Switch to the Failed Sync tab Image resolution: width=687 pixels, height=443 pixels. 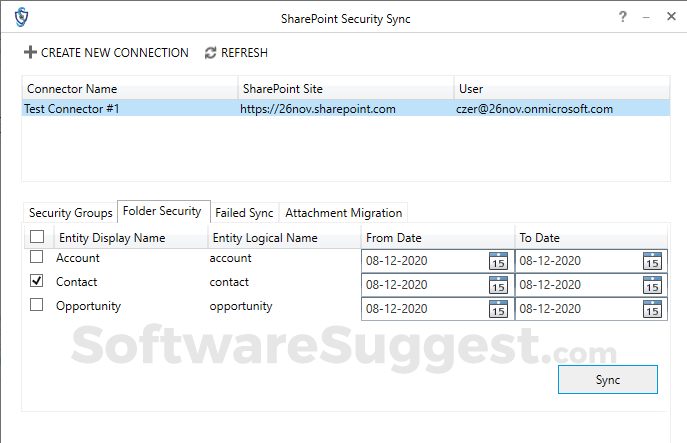(244, 213)
